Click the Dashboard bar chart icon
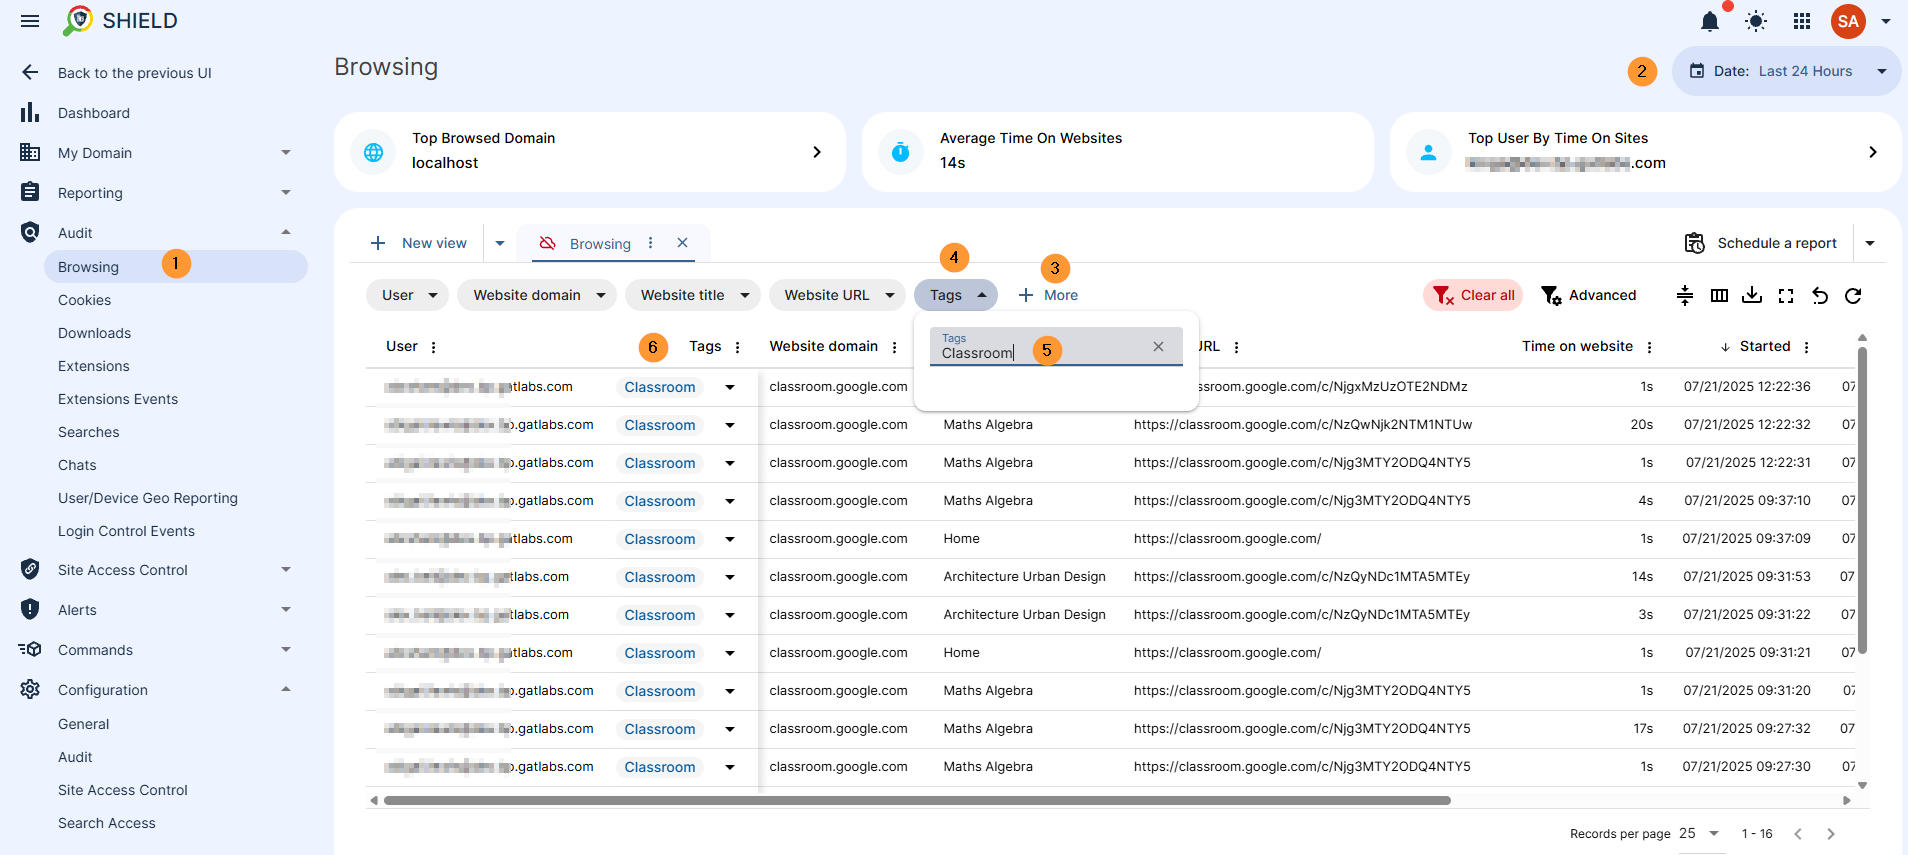Screen dimensions: 1908x855 click(30, 112)
